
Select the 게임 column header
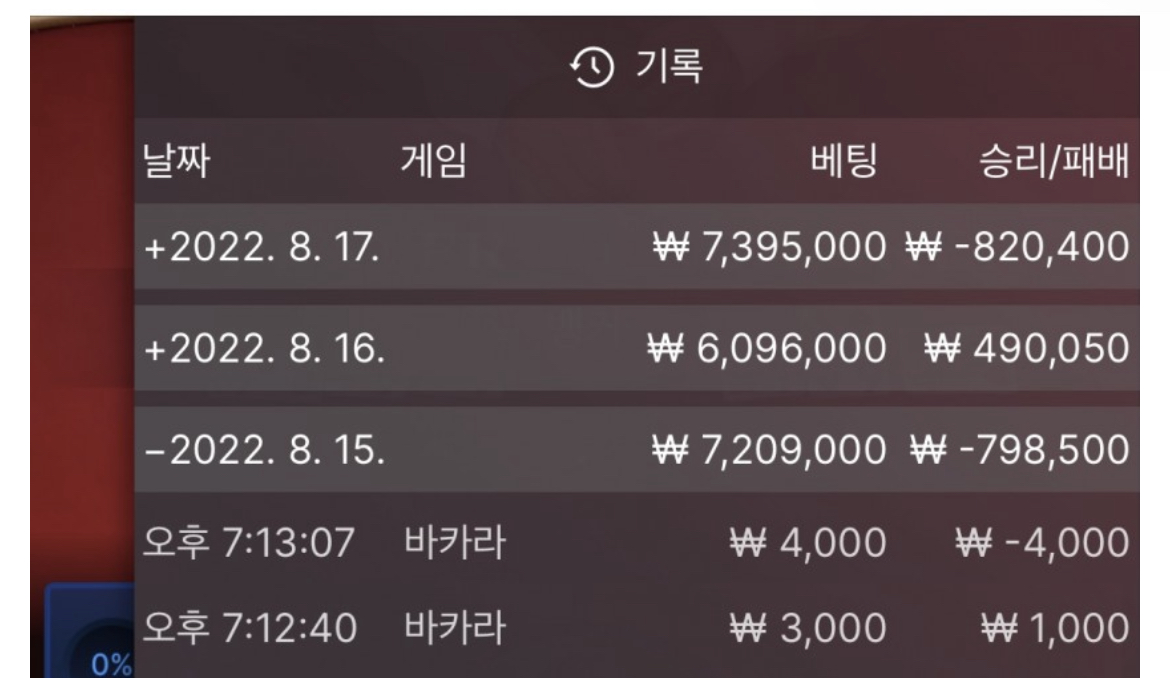click(434, 160)
